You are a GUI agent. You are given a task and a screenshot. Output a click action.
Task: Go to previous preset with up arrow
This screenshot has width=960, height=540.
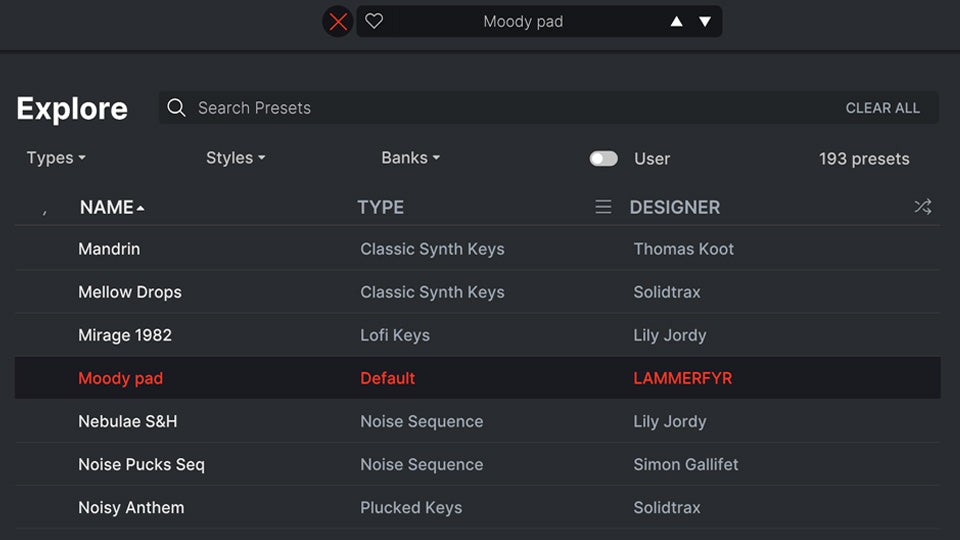tap(677, 21)
